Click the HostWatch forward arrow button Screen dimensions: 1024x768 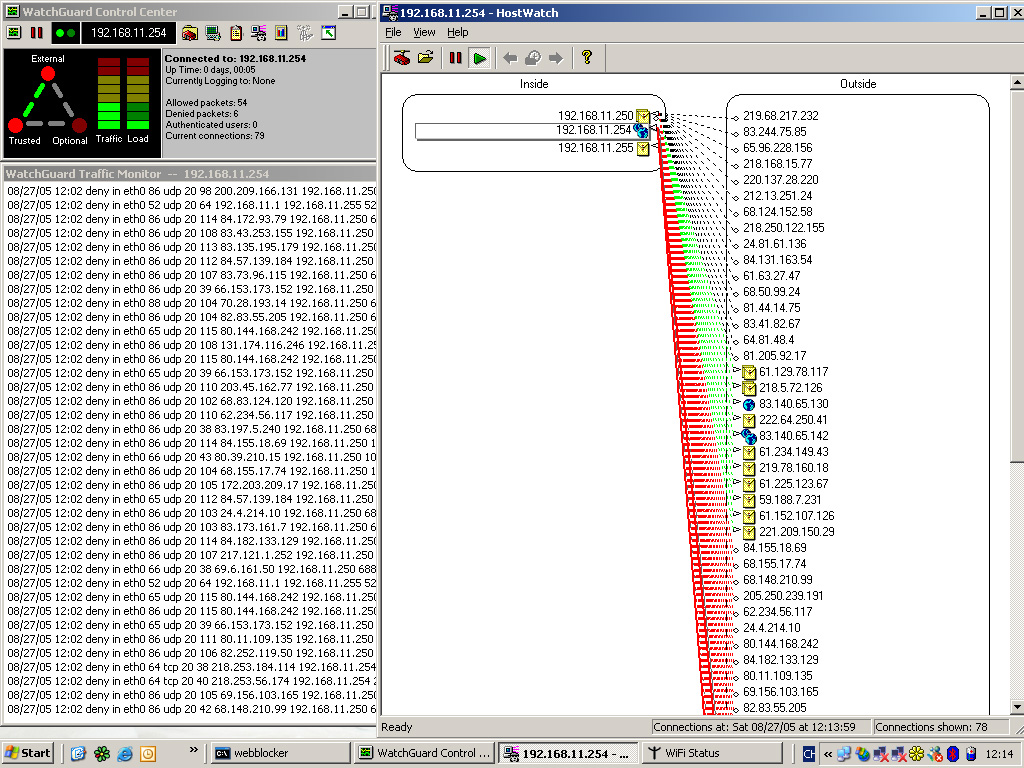click(x=556, y=58)
